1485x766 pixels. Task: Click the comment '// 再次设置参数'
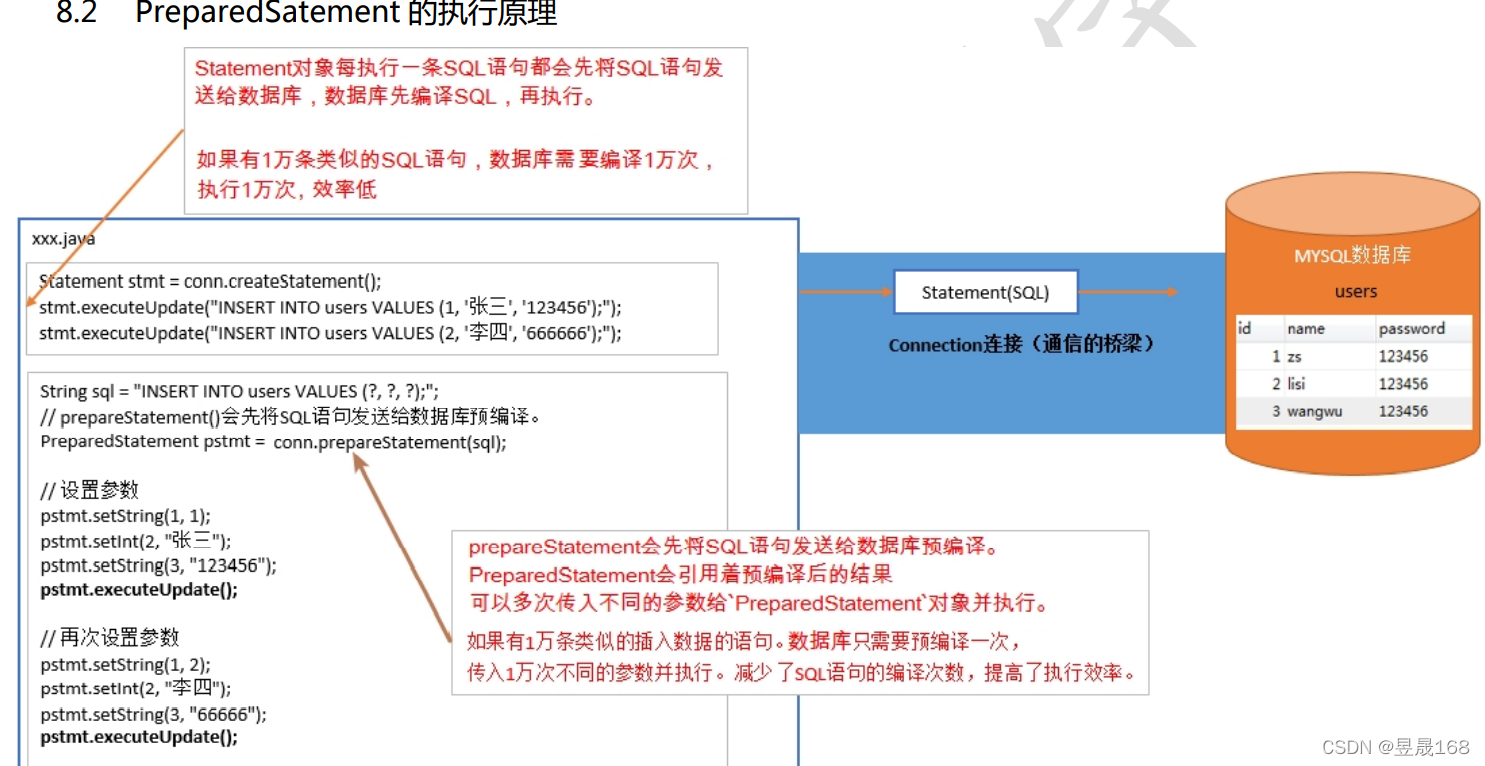tap(109, 639)
